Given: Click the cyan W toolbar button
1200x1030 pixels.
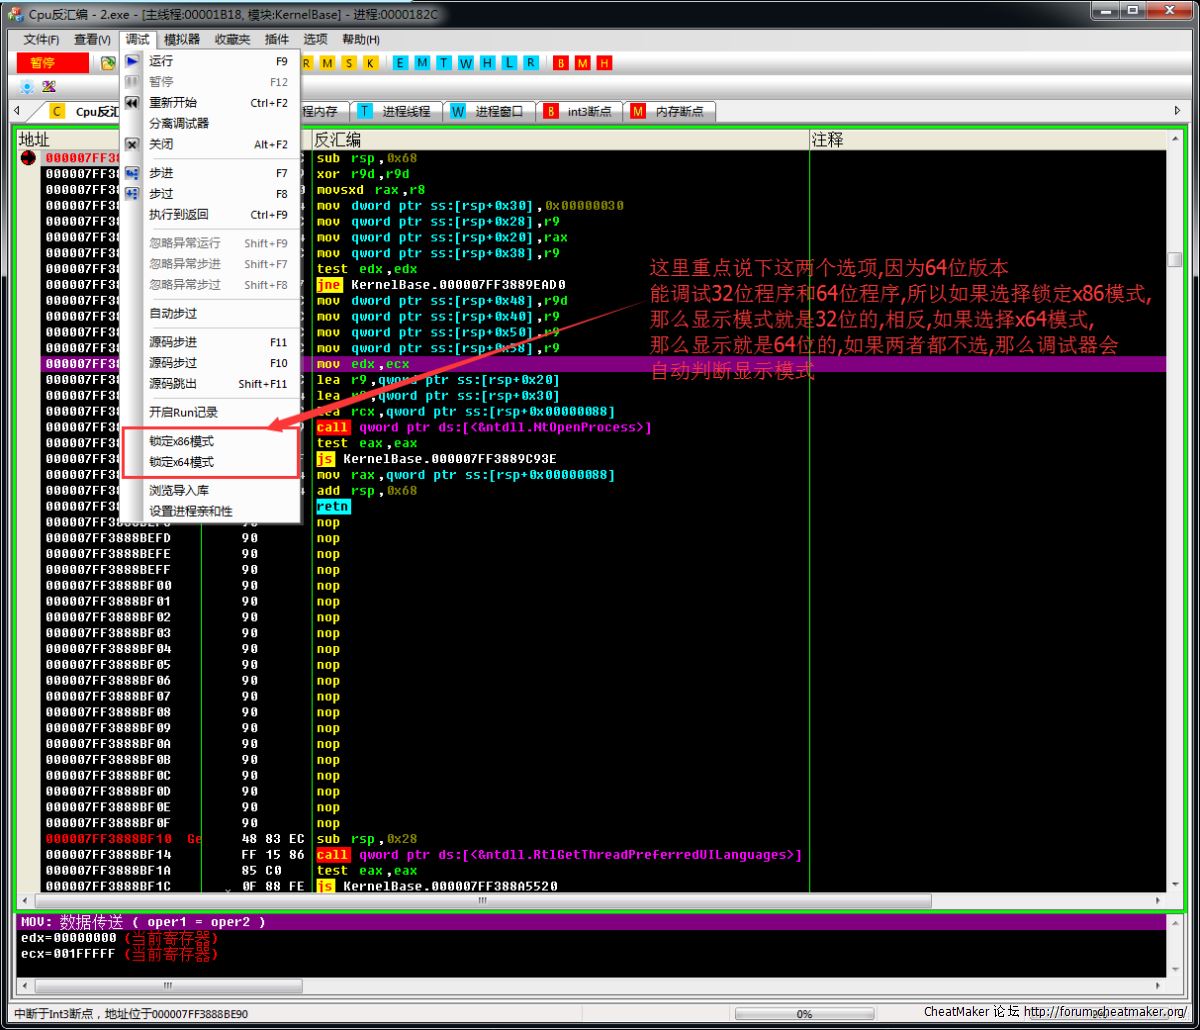Looking at the screenshot, I should pos(466,63).
